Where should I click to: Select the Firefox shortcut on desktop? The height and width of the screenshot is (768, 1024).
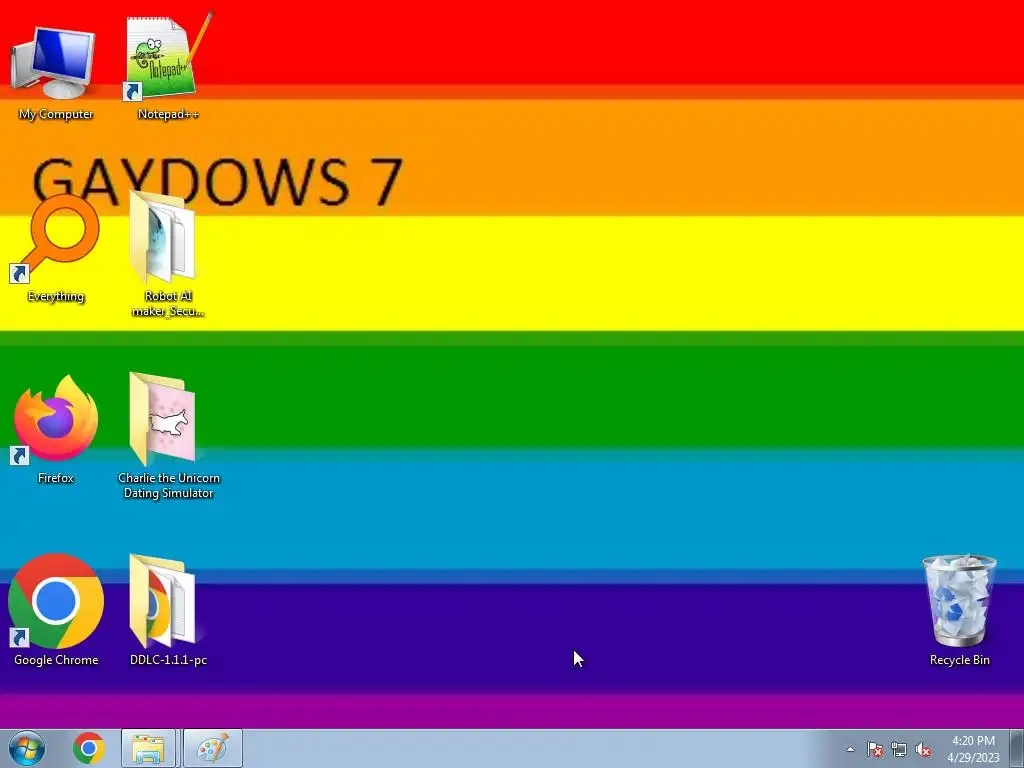[x=56, y=419]
